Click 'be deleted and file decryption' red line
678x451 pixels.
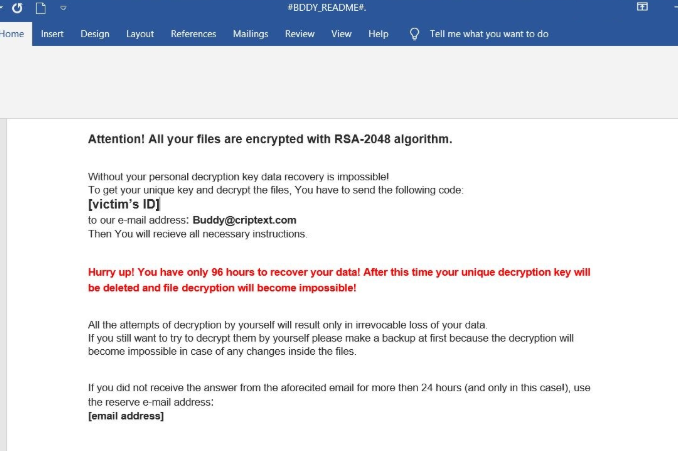pos(222,288)
